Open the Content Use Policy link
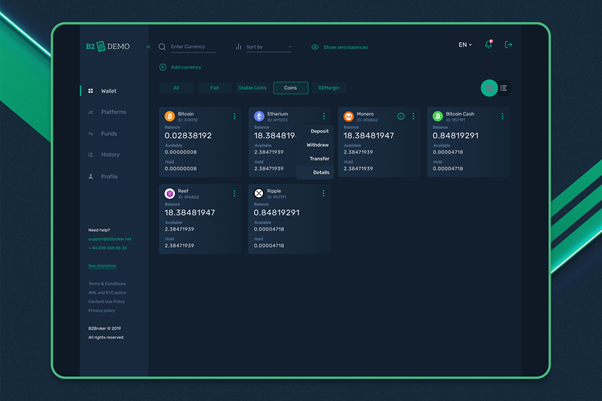This screenshot has width=602, height=401. 106,302
